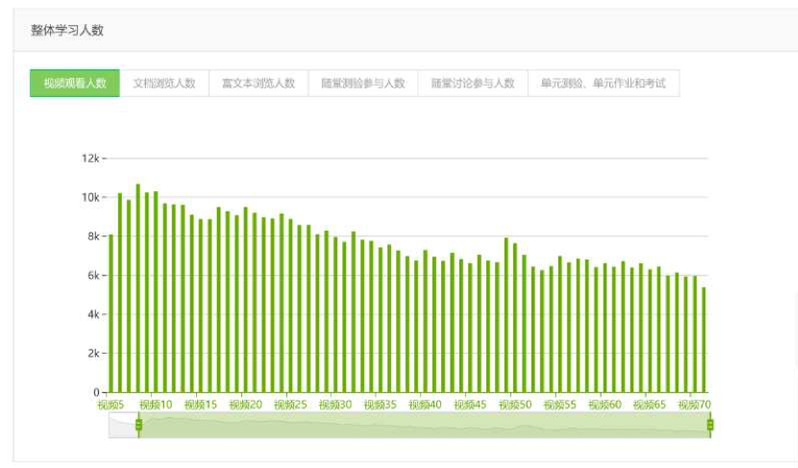
Task: Switch to the 文档浏览人数 tab
Action: pyautogui.click(x=164, y=84)
